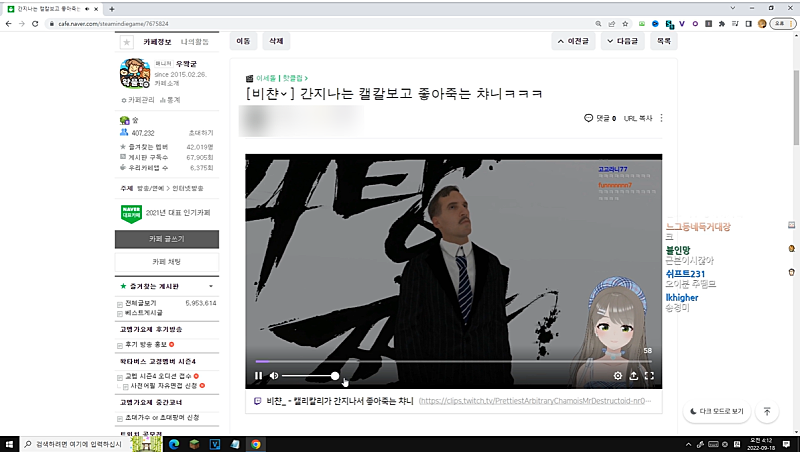Pause the Twitch clip video

click(258, 376)
